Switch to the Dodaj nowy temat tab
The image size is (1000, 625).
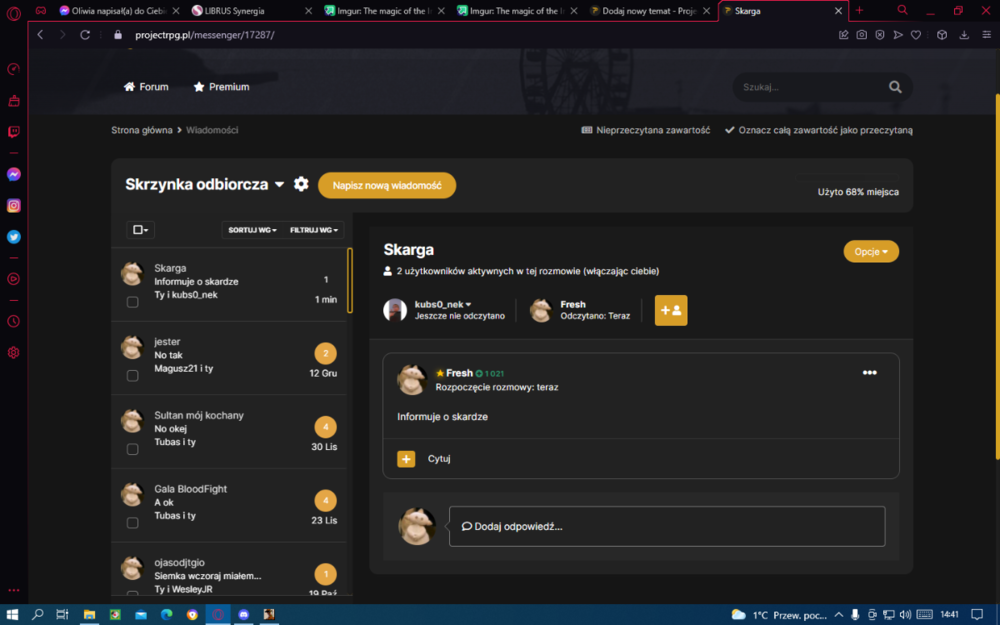point(651,11)
